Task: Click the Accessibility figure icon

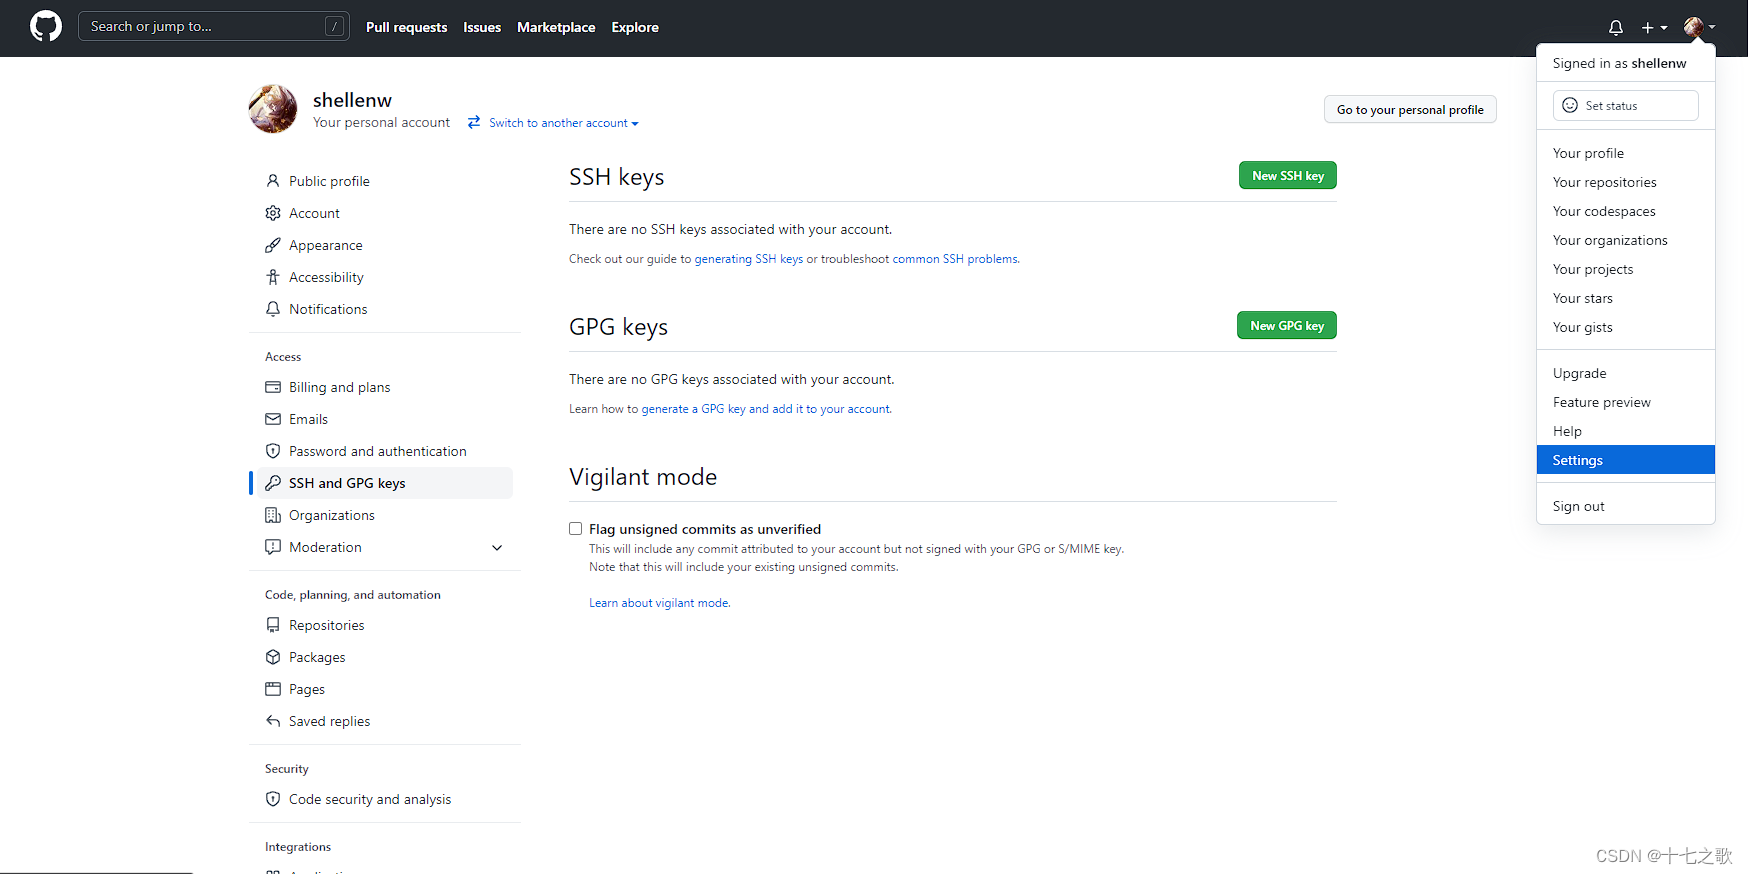Action: tap(273, 277)
